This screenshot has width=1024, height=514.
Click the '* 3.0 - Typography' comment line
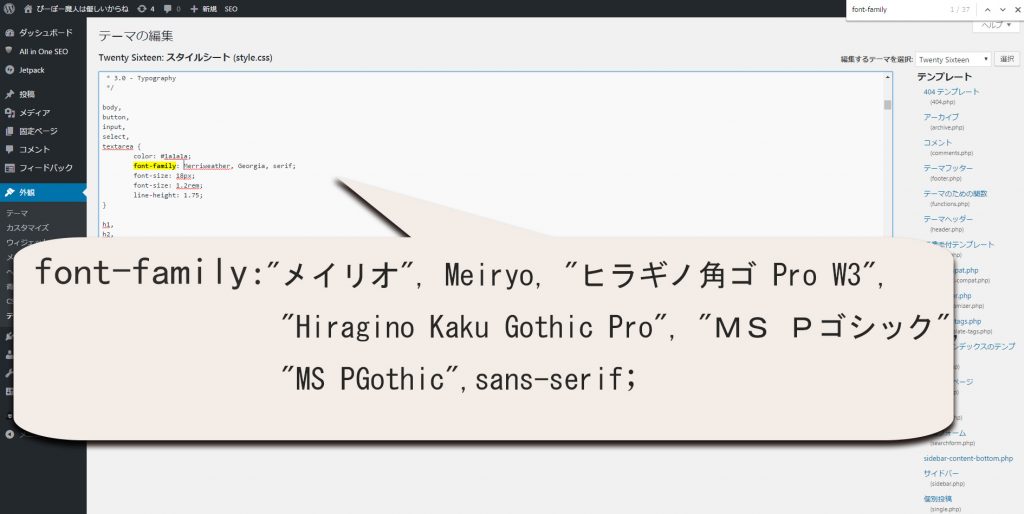click(141, 78)
